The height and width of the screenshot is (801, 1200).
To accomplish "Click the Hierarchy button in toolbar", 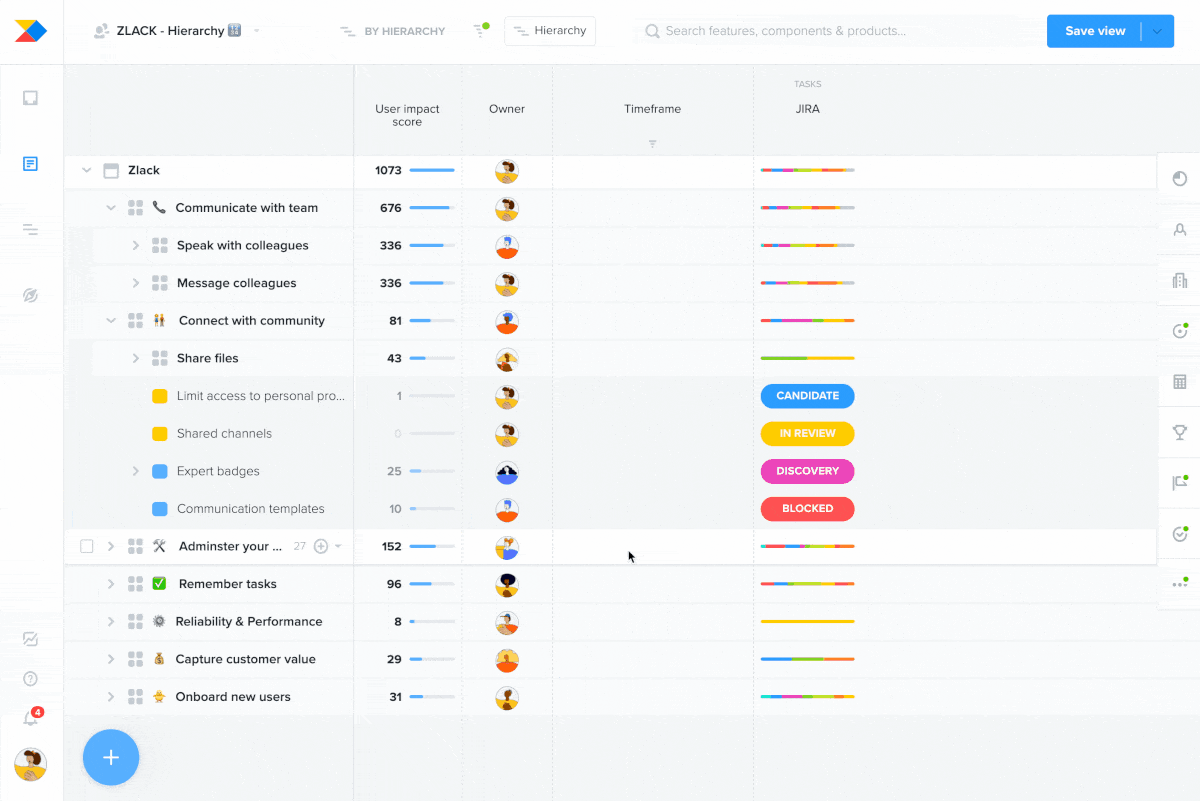I will 550,31.
